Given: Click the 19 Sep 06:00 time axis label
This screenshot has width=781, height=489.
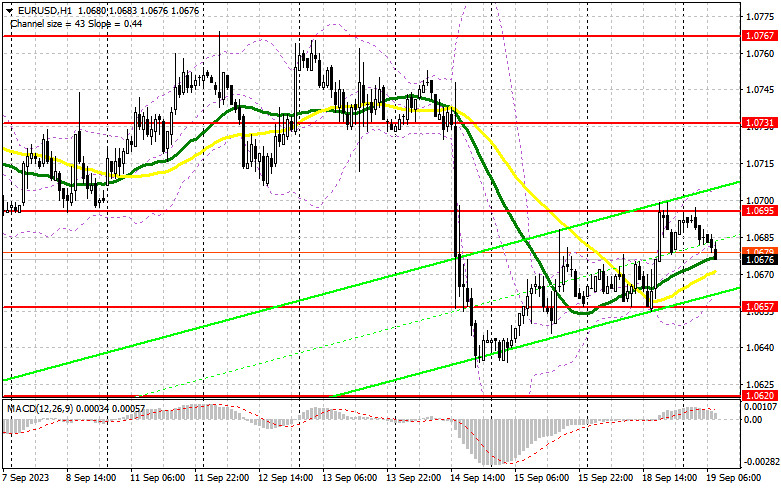Looking at the screenshot, I should (734, 478).
